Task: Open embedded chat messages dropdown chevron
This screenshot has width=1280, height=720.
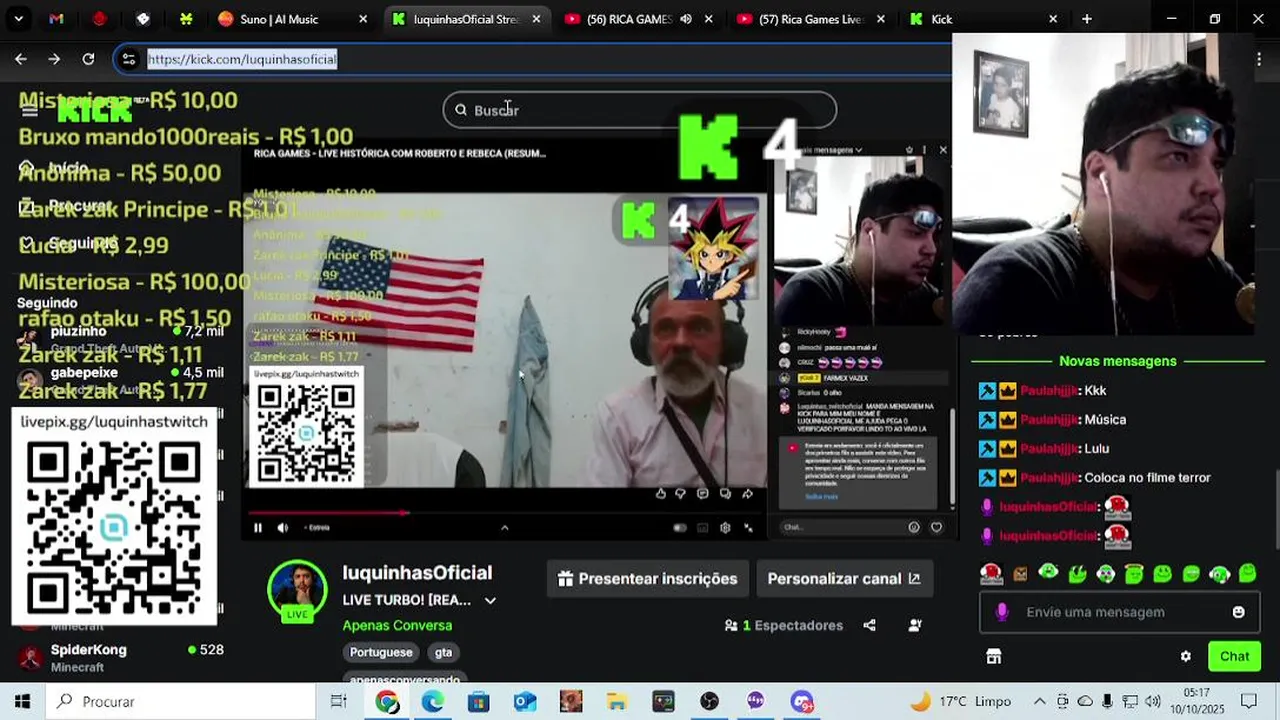Action: pyautogui.click(x=858, y=150)
